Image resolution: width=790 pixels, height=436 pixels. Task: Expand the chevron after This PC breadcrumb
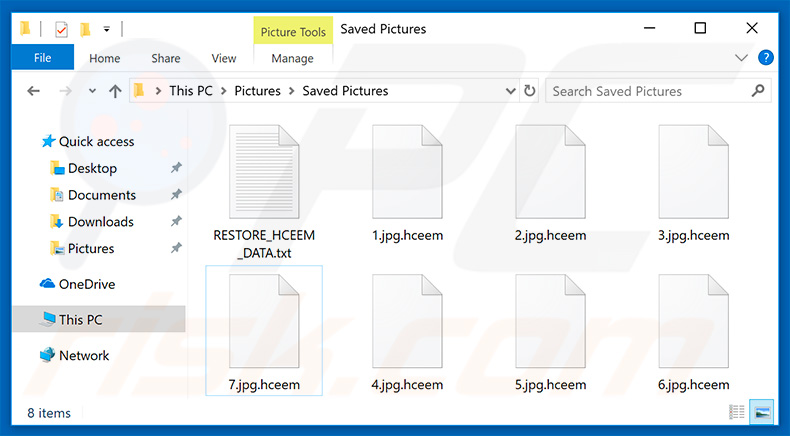[224, 91]
